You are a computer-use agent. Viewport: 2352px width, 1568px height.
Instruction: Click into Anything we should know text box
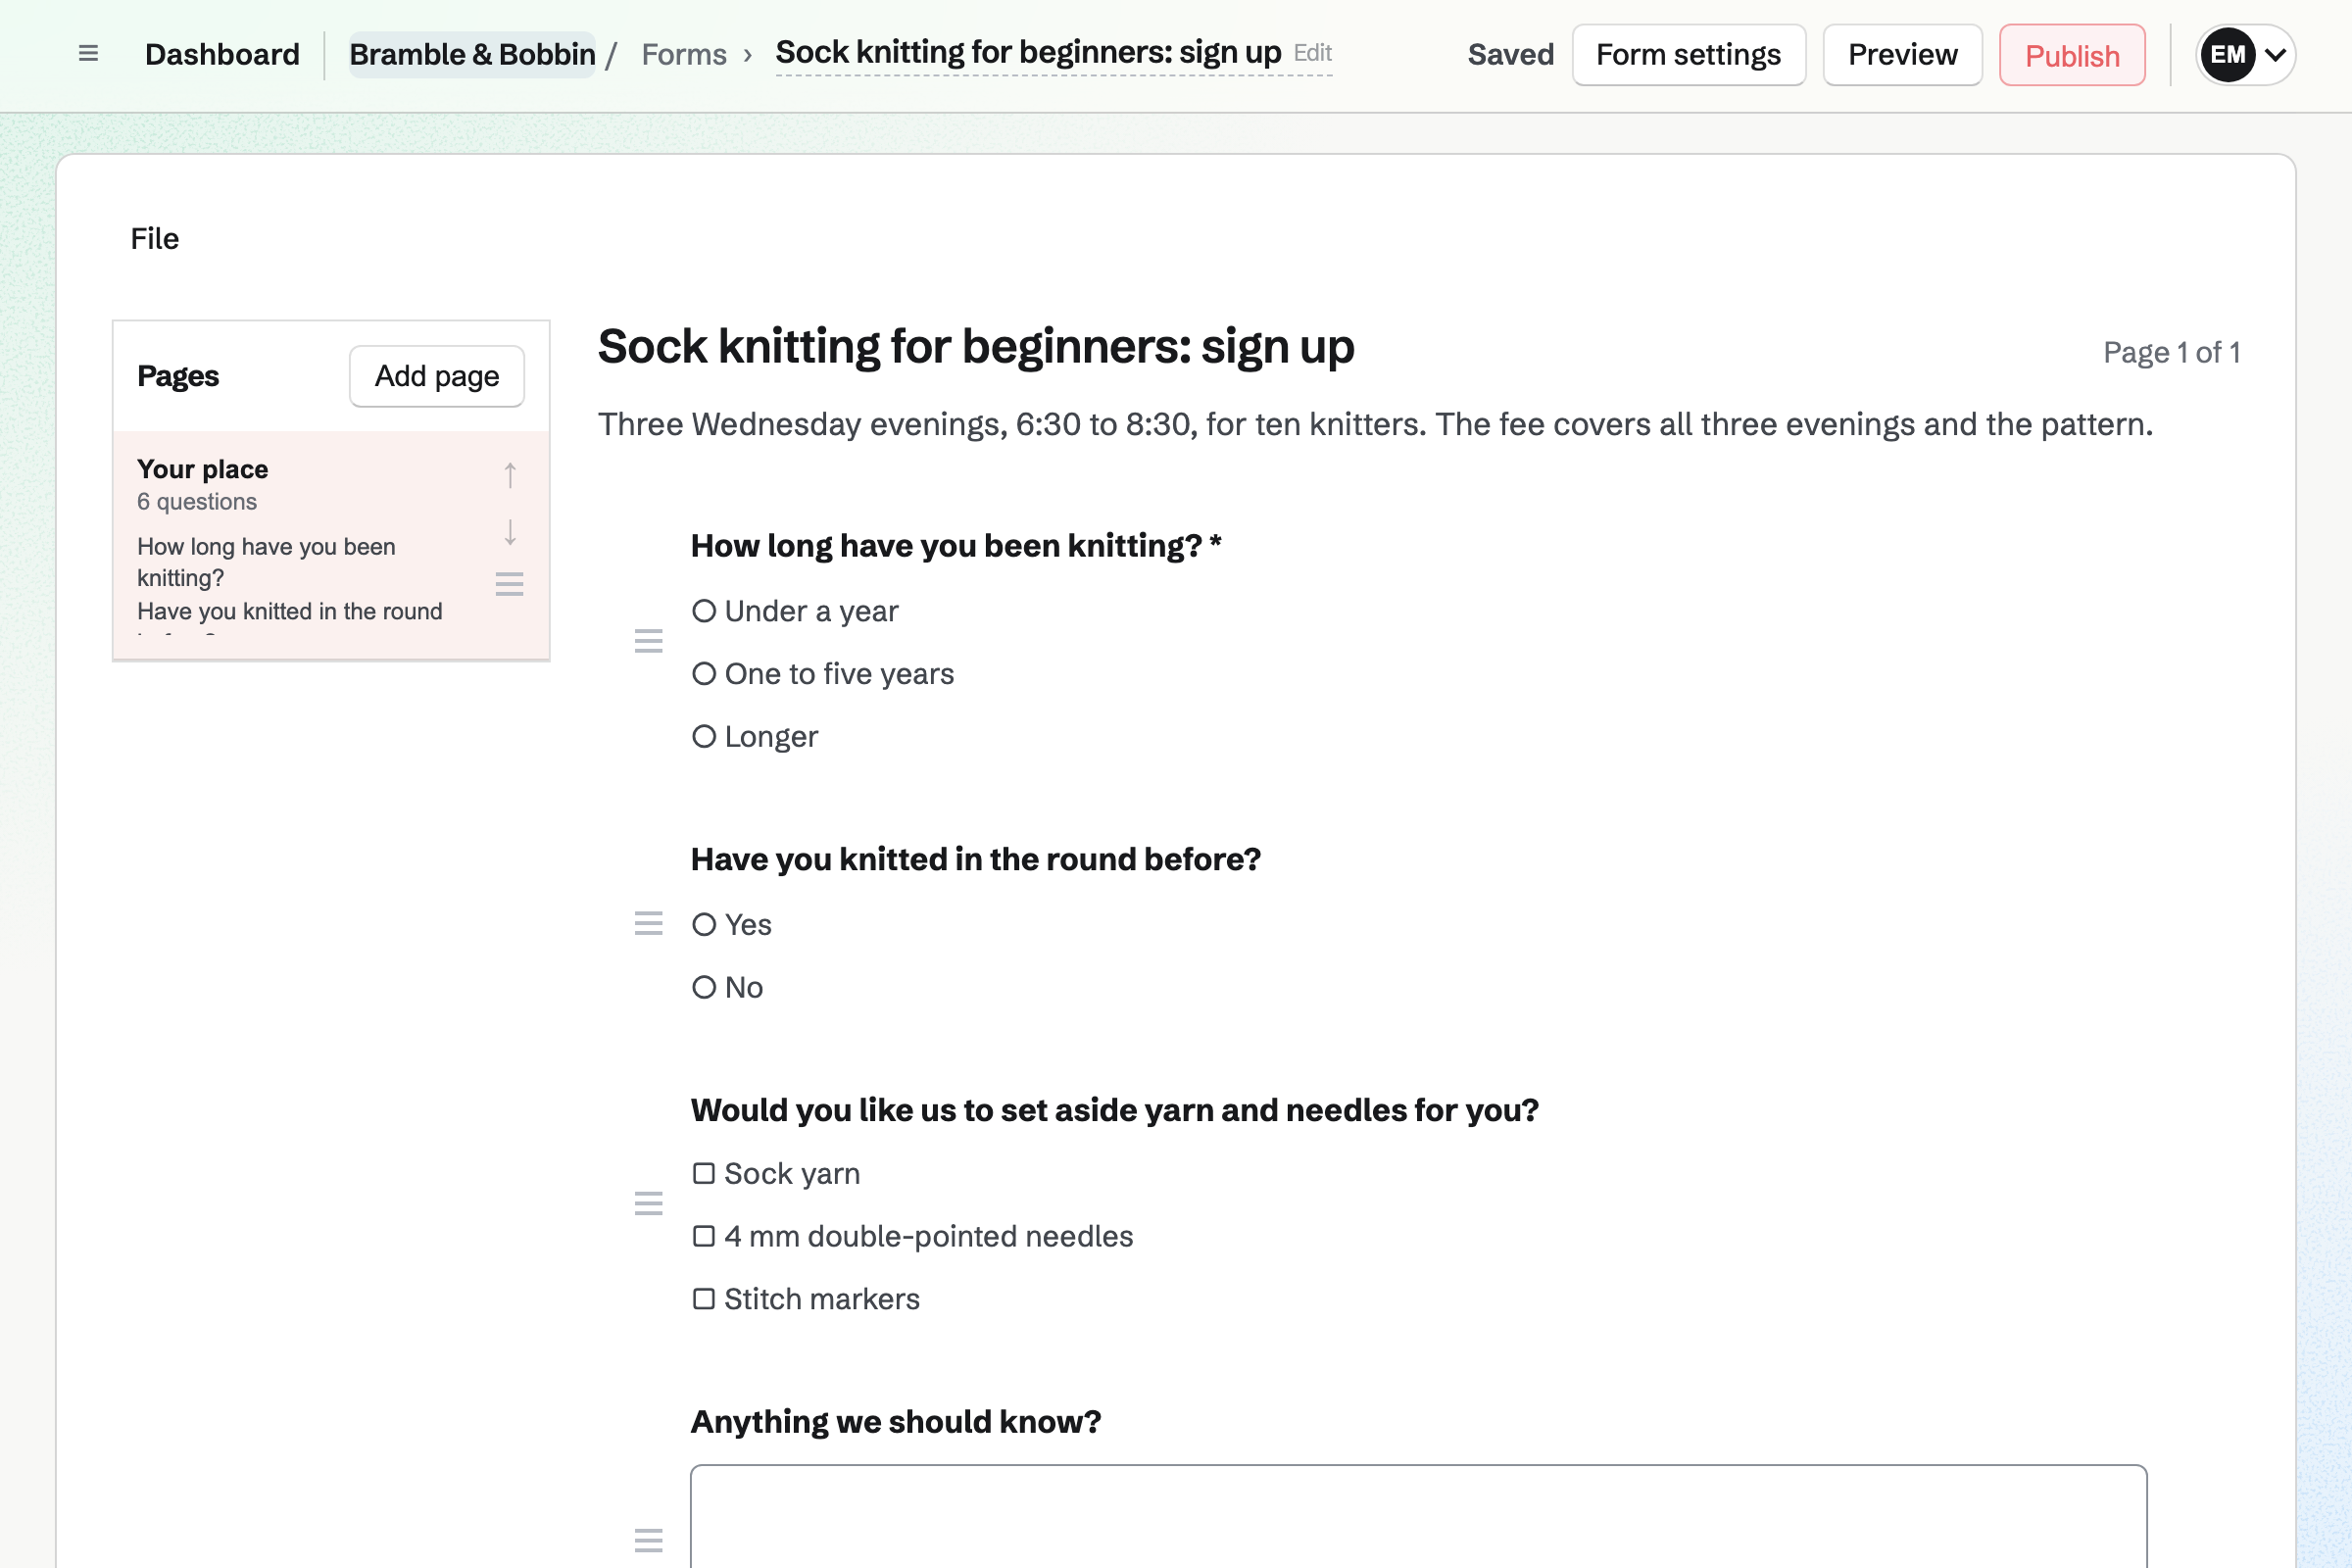pos(1418,1516)
